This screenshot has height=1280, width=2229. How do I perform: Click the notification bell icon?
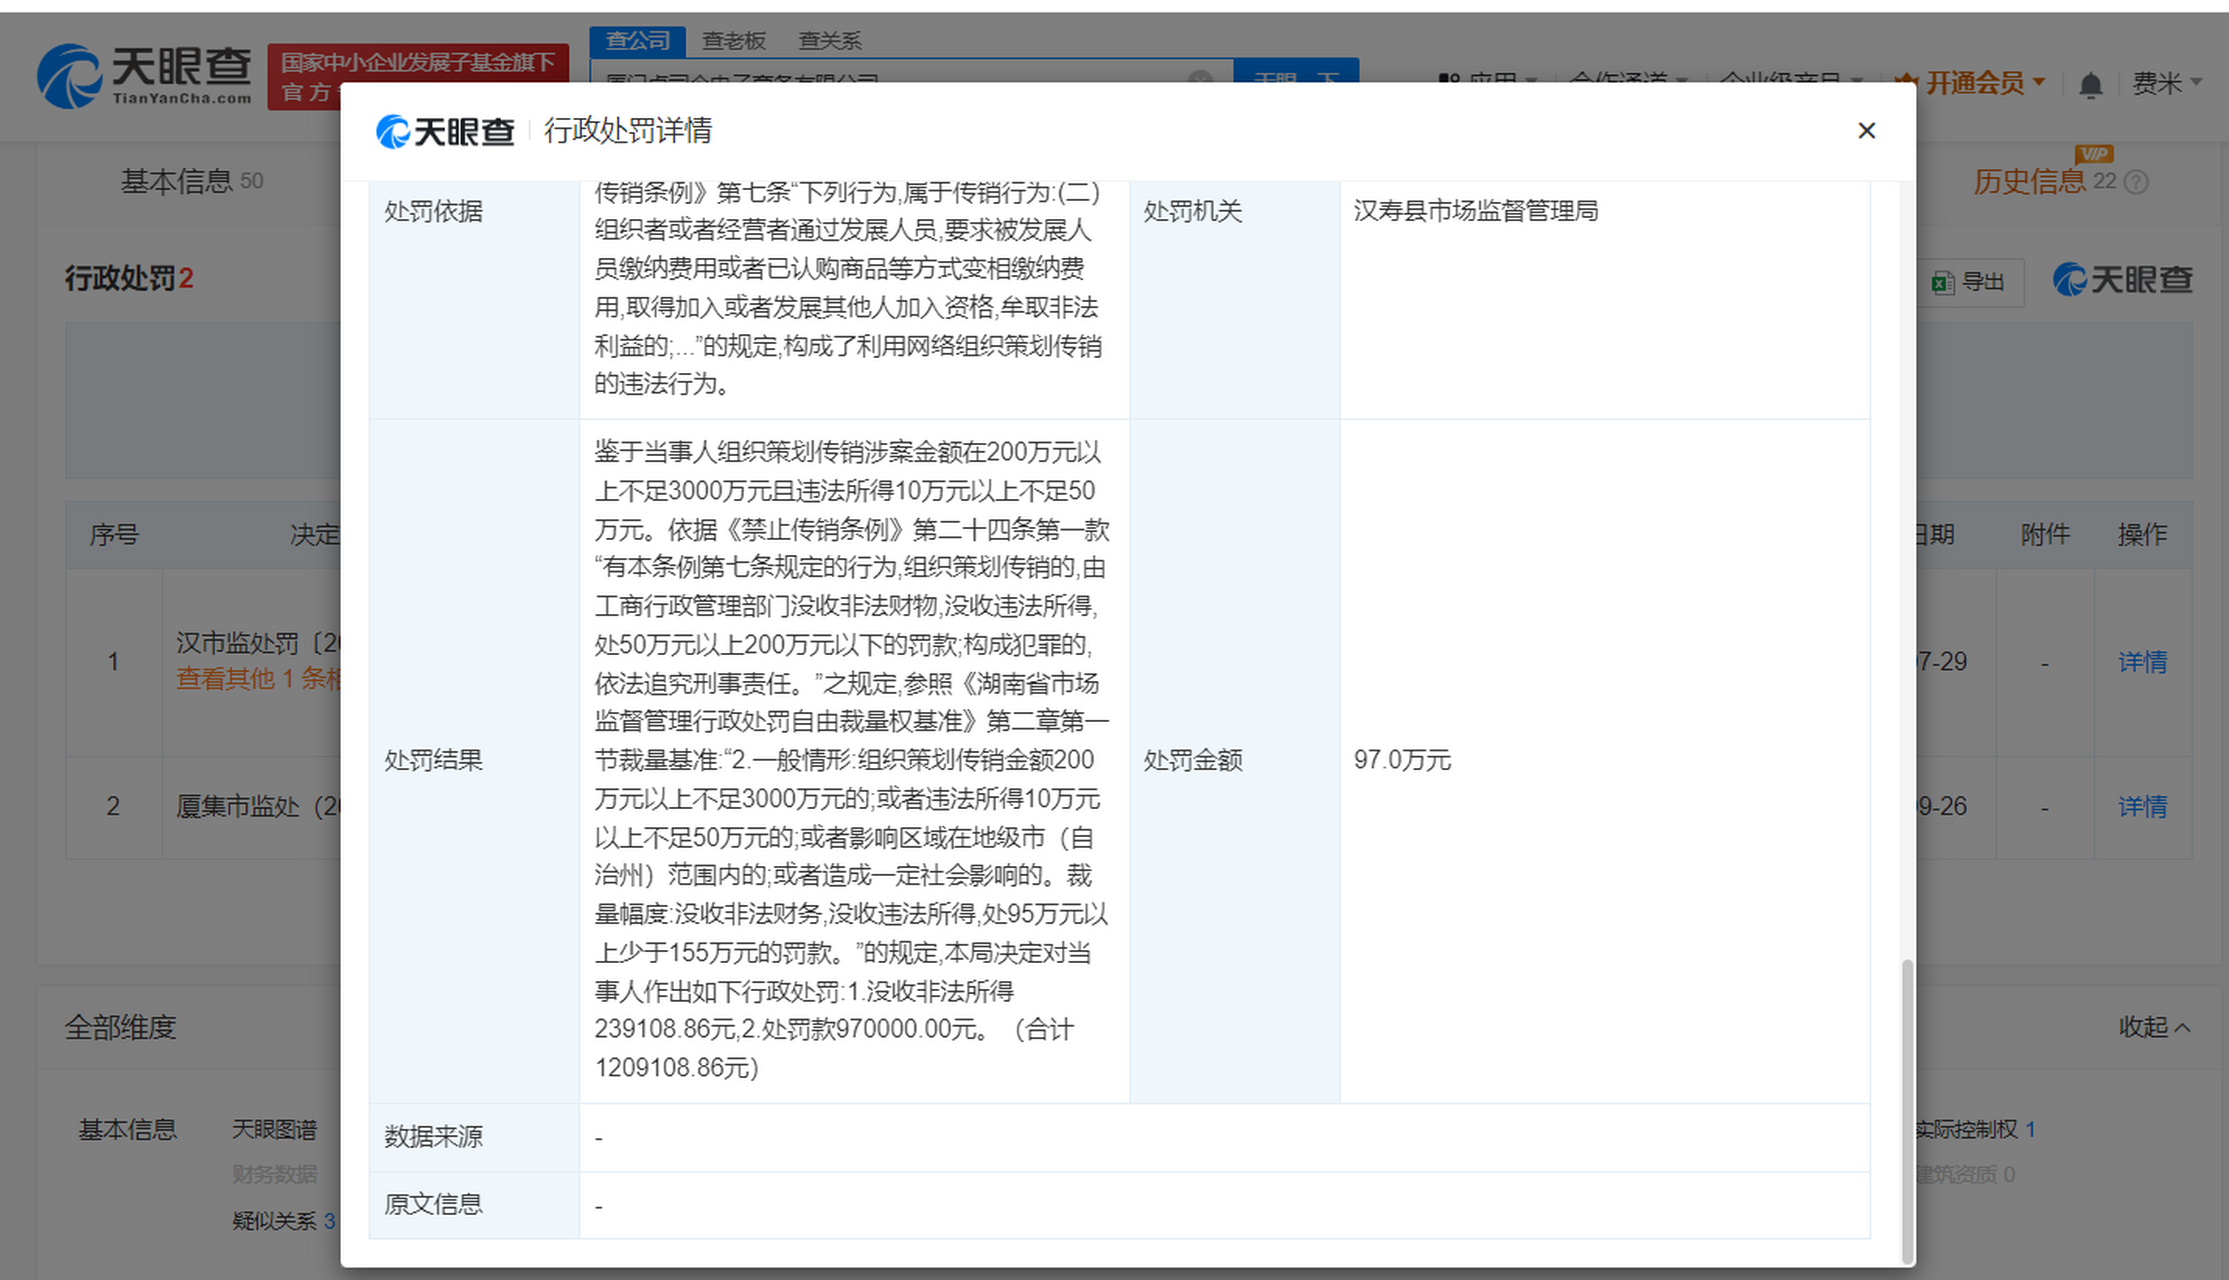tap(2090, 85)
